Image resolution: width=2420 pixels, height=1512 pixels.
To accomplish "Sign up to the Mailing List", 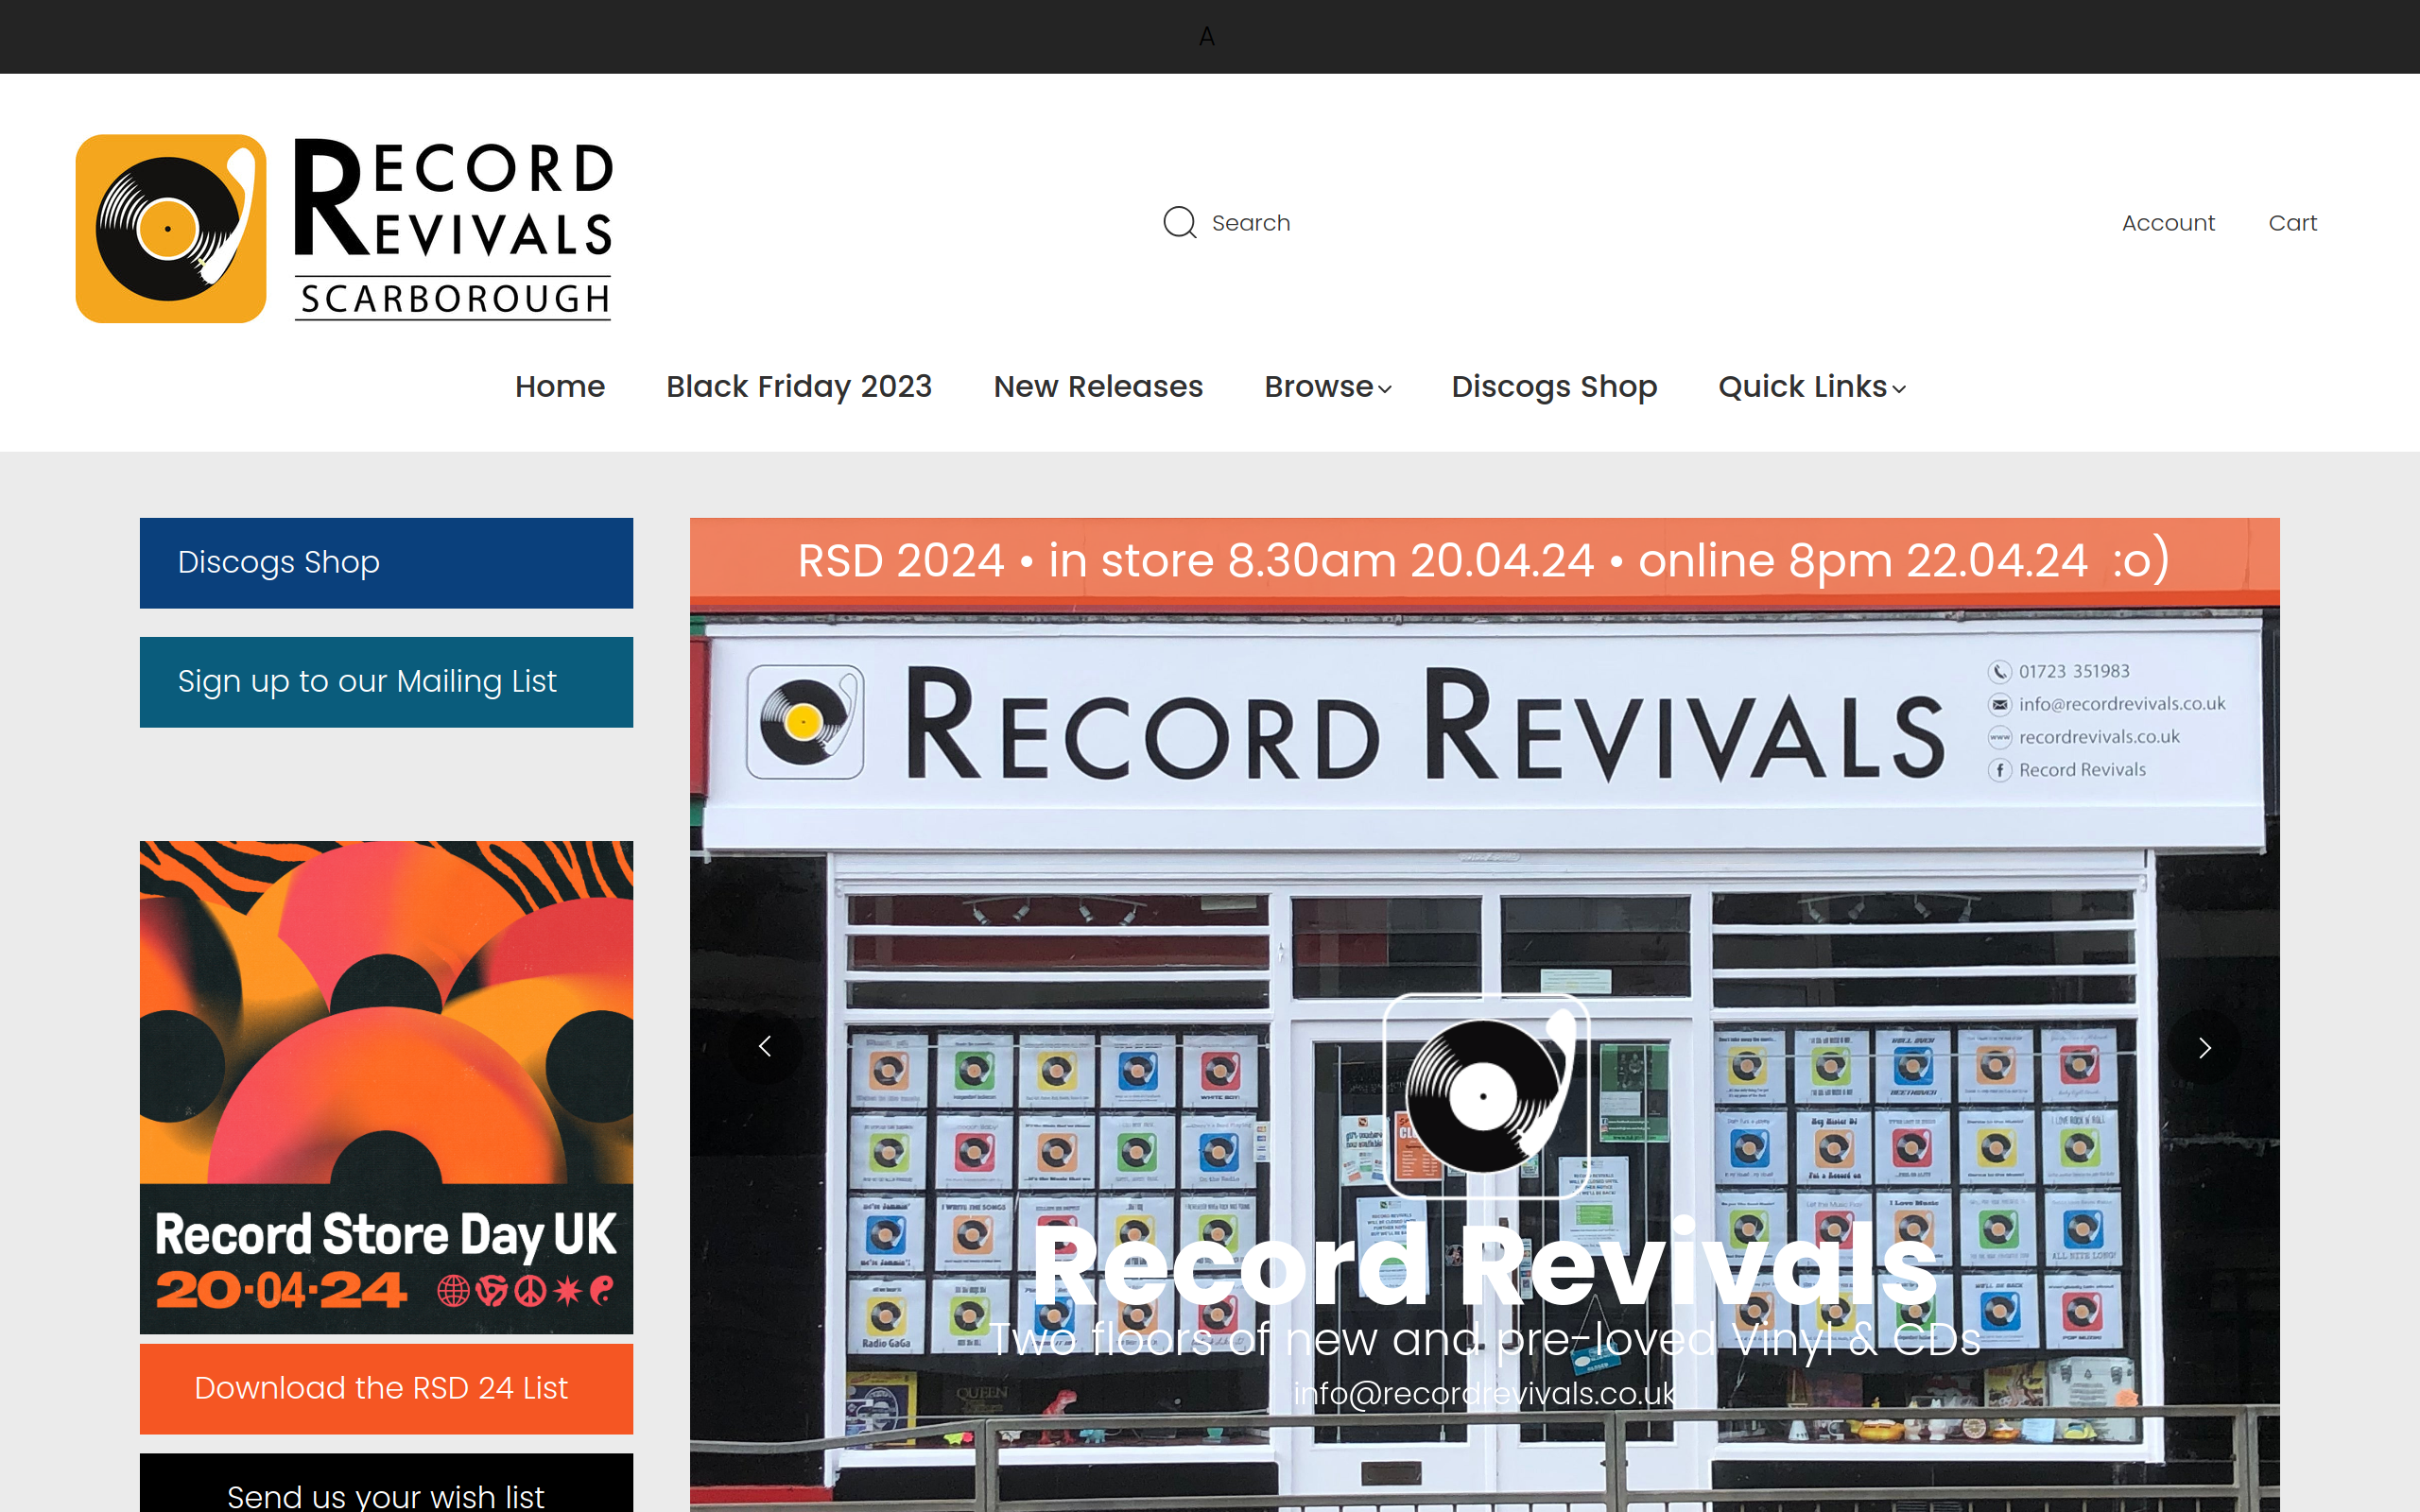I will tap(385, 681).
